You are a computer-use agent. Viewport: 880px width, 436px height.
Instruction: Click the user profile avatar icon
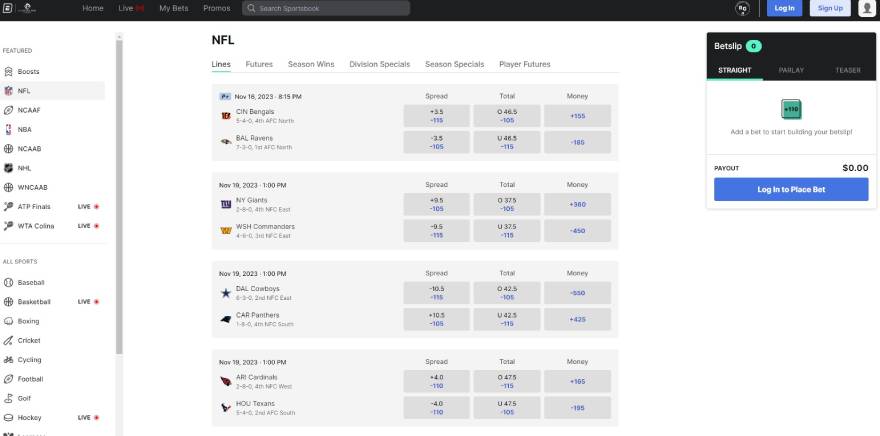click(867, 8)
